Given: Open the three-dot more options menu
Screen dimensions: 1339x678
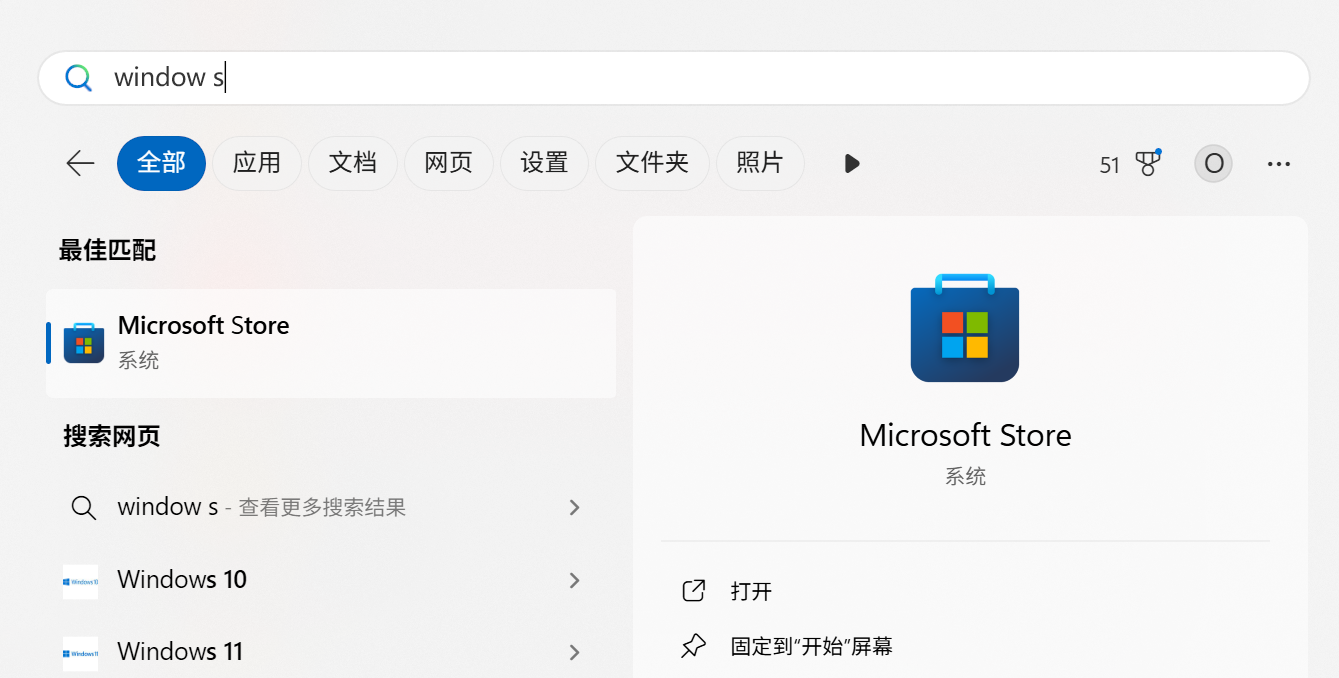Looking at the screenshot, I should point(1279,164).
